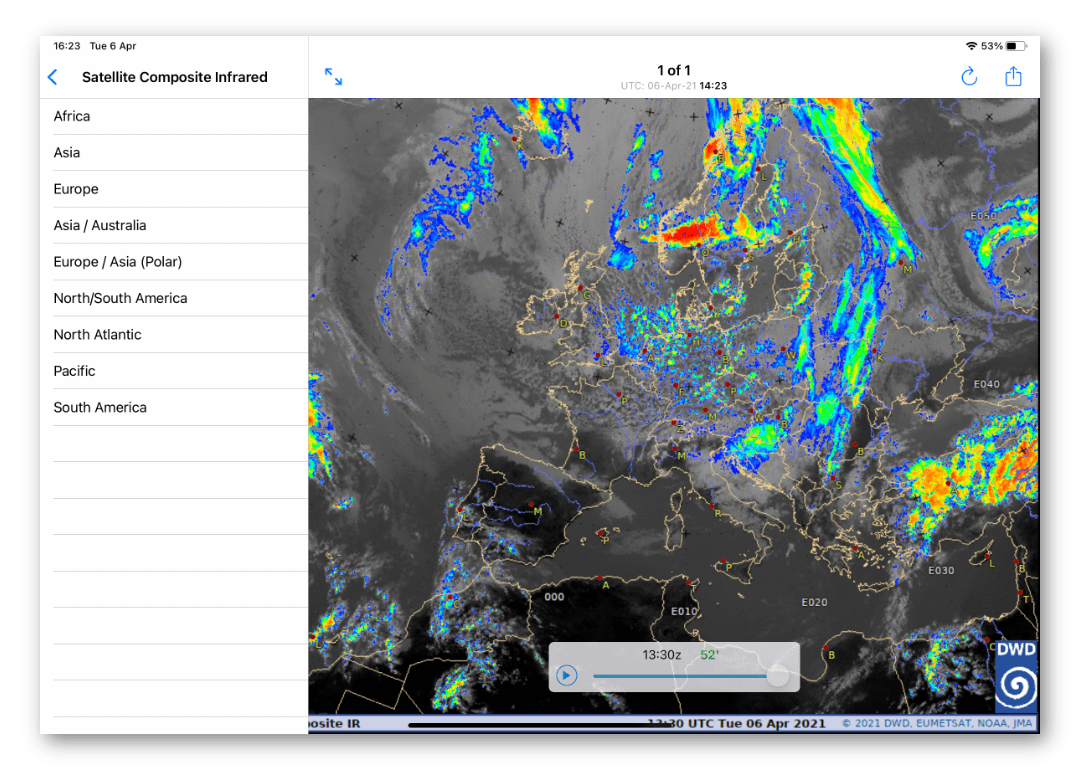1080x770 pixels.
Task: Select Africa region
Action: point(72,116)
